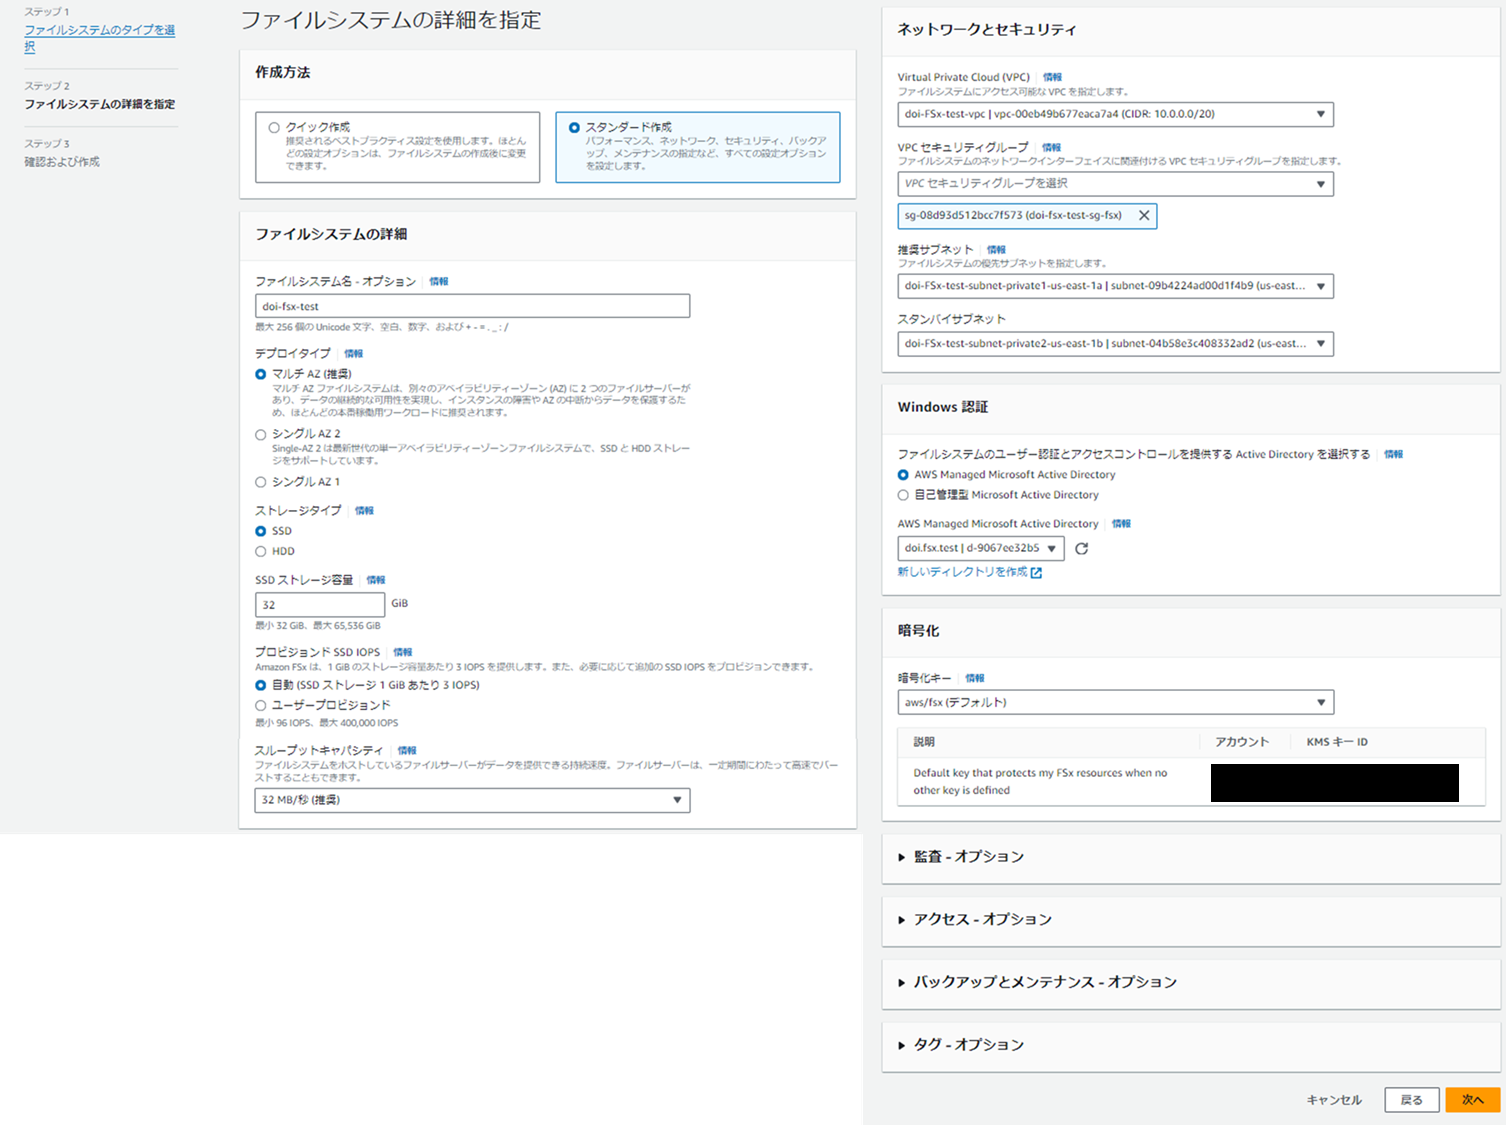Remove the sg-08d93d512bcc7f573 security group tag
The height and width of the screenshot is (1125, 1506).
tap(1144, 215)
